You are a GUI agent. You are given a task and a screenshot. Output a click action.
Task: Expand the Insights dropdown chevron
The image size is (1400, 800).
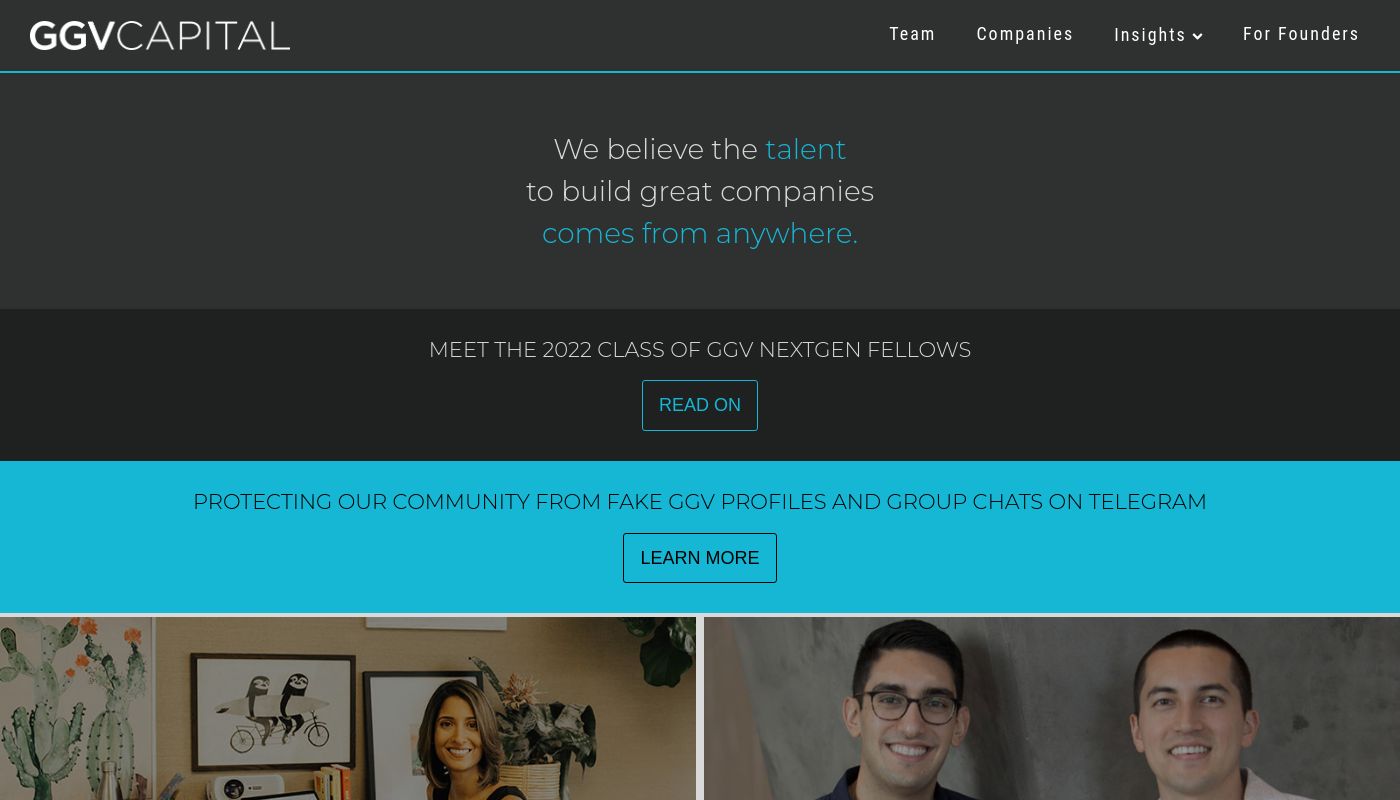1197,37
